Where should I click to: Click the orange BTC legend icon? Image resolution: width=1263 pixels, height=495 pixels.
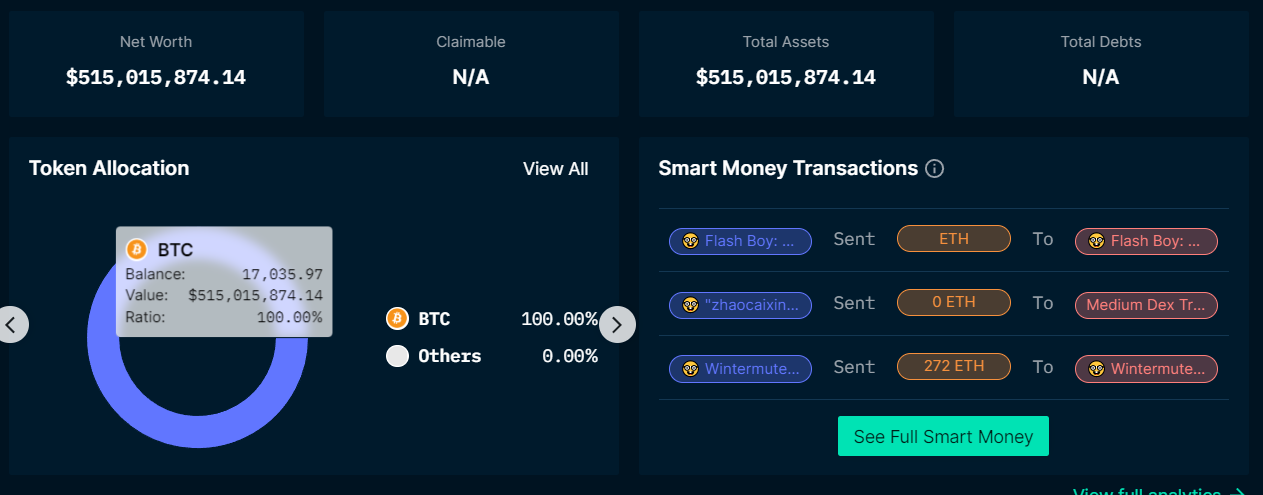pyautogui.click(x=397, y=319)
